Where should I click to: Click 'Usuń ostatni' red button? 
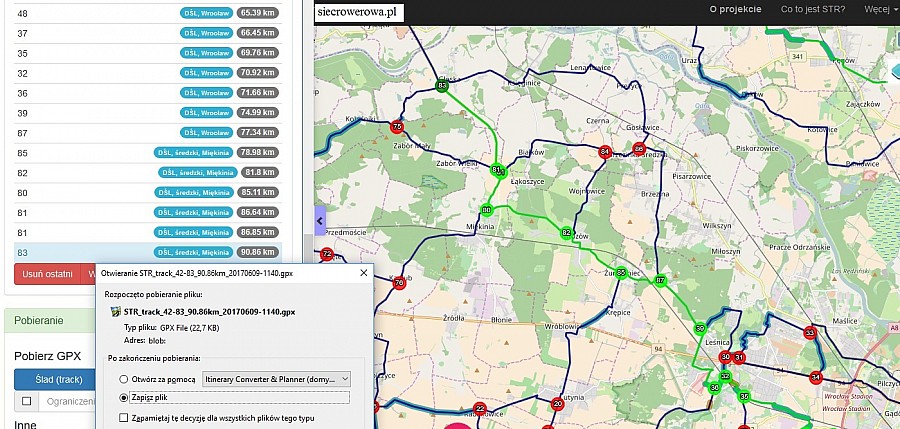click(x=47, y=274)
